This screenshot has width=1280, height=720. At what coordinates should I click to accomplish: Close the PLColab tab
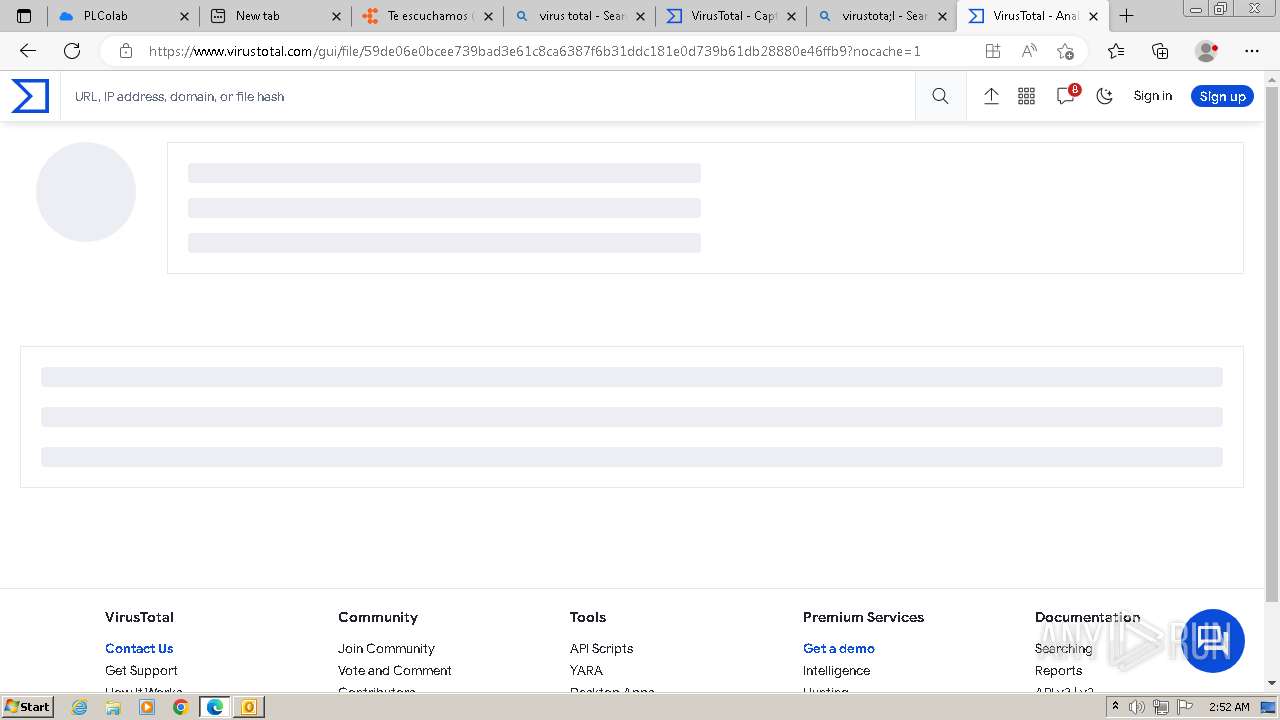pyautogui.click(x=184, y=16)
